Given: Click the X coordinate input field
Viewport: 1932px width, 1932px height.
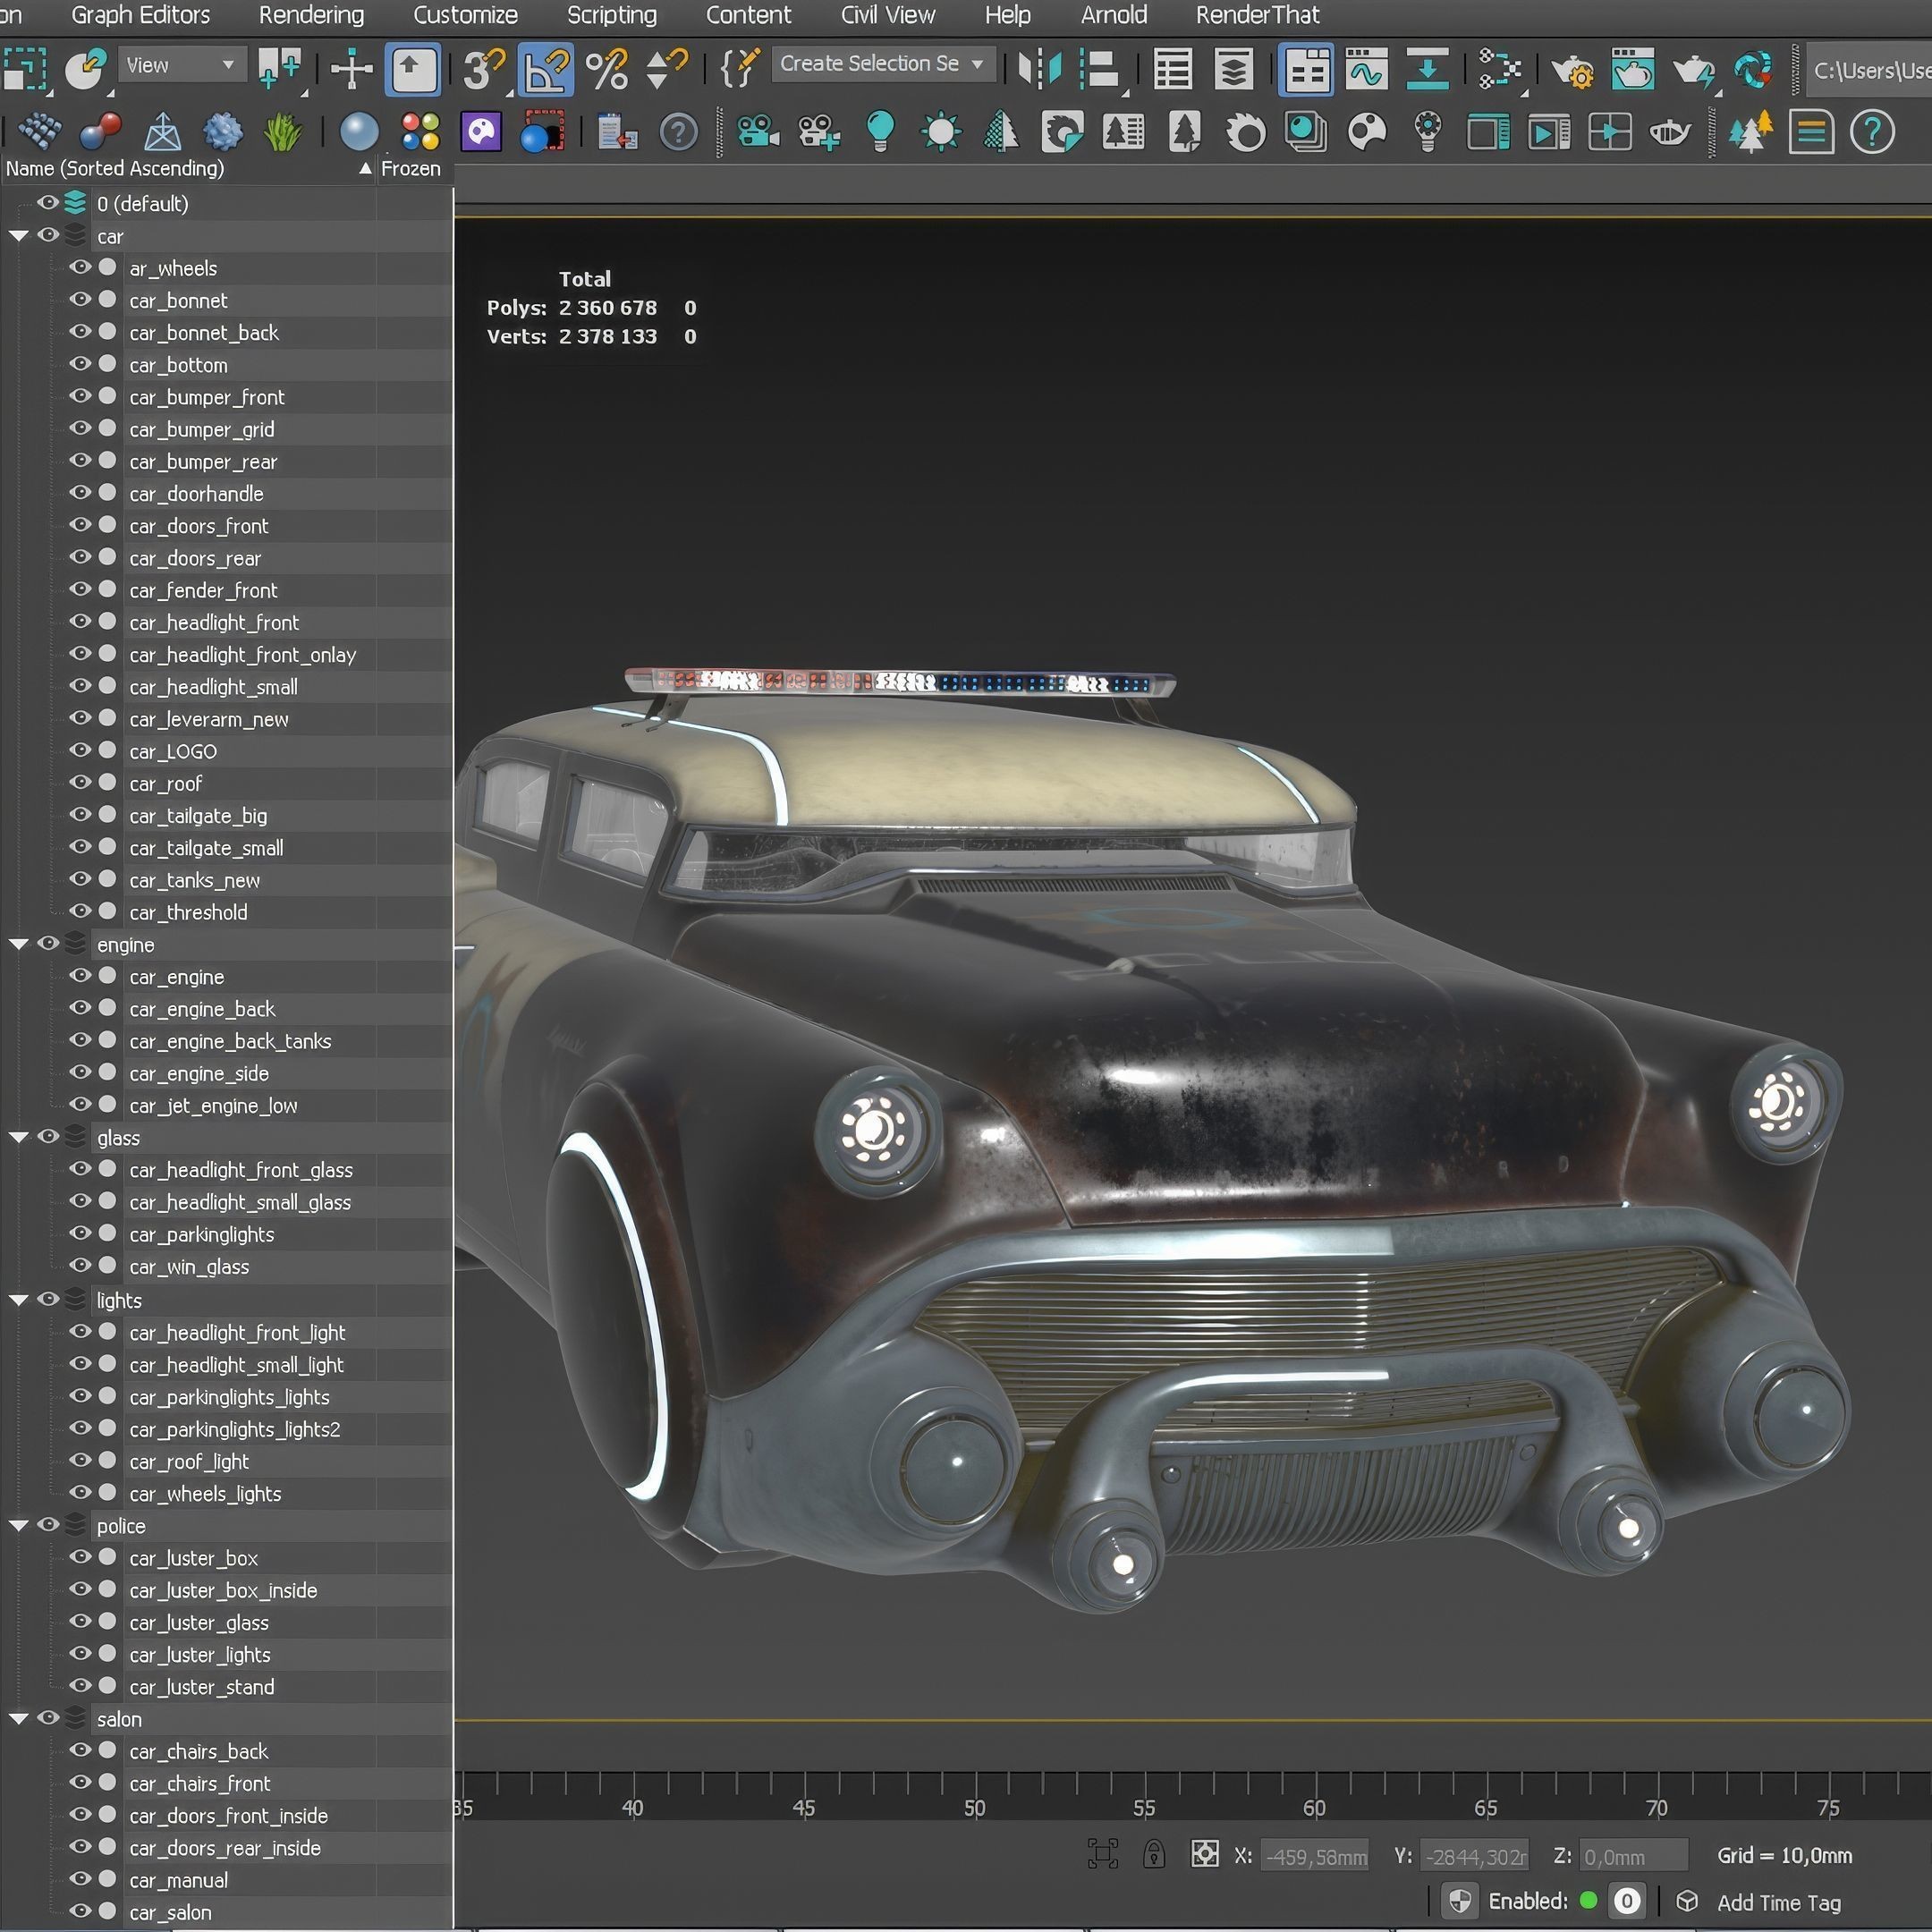Looking at the screenshot, I should click(1315, 1854).
